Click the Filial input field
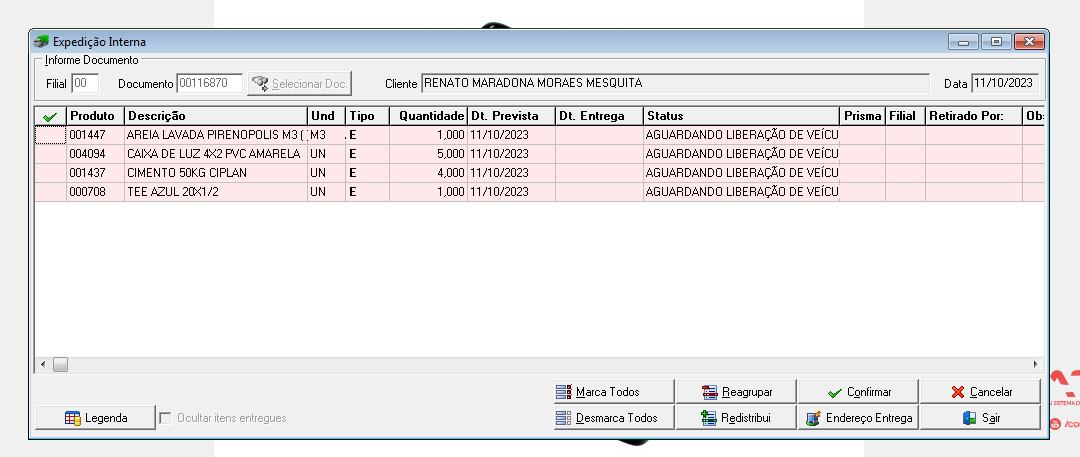Image resolution: width=1080 pixels, height=457 pixels. [85, 83]
